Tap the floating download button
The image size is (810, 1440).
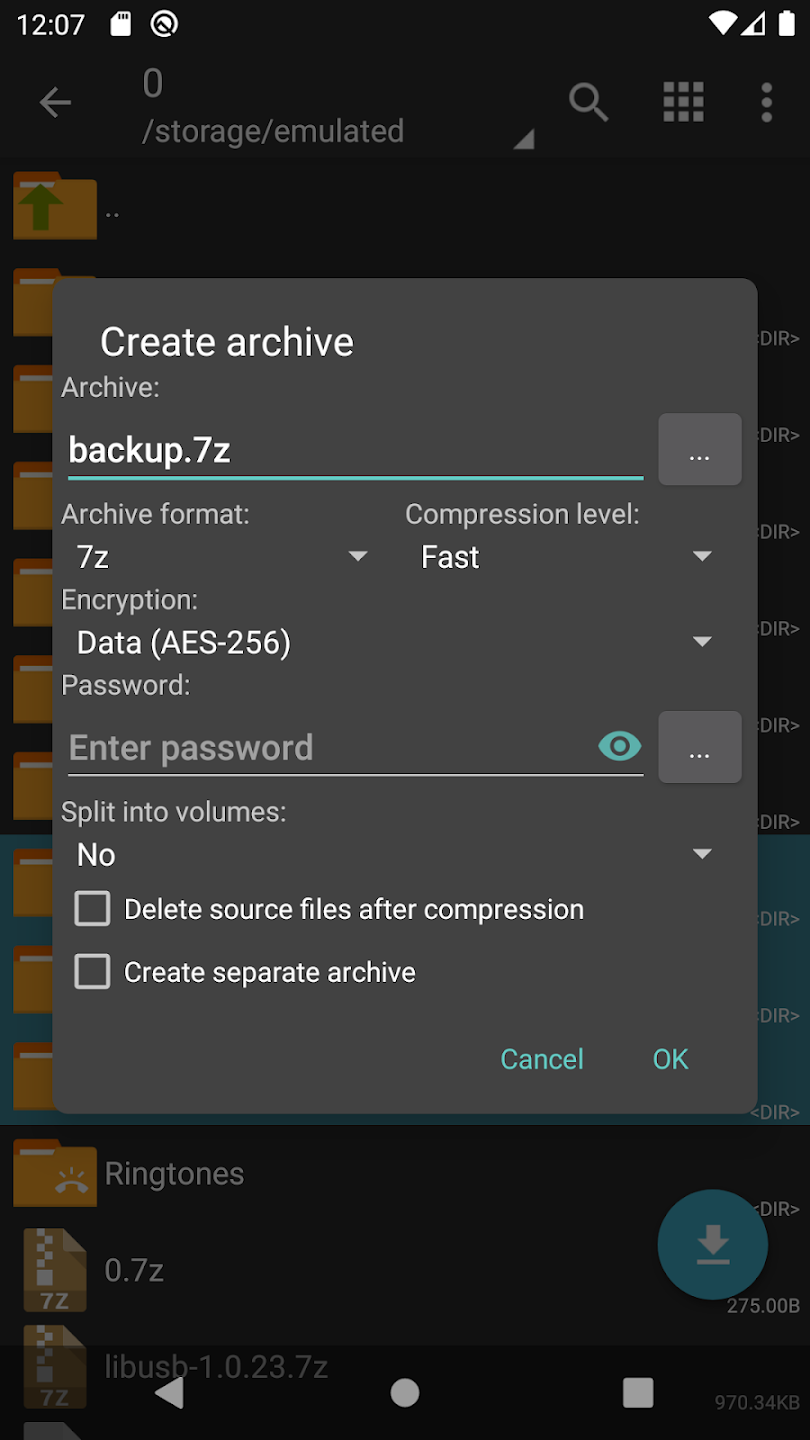[x=712, y=1244]
